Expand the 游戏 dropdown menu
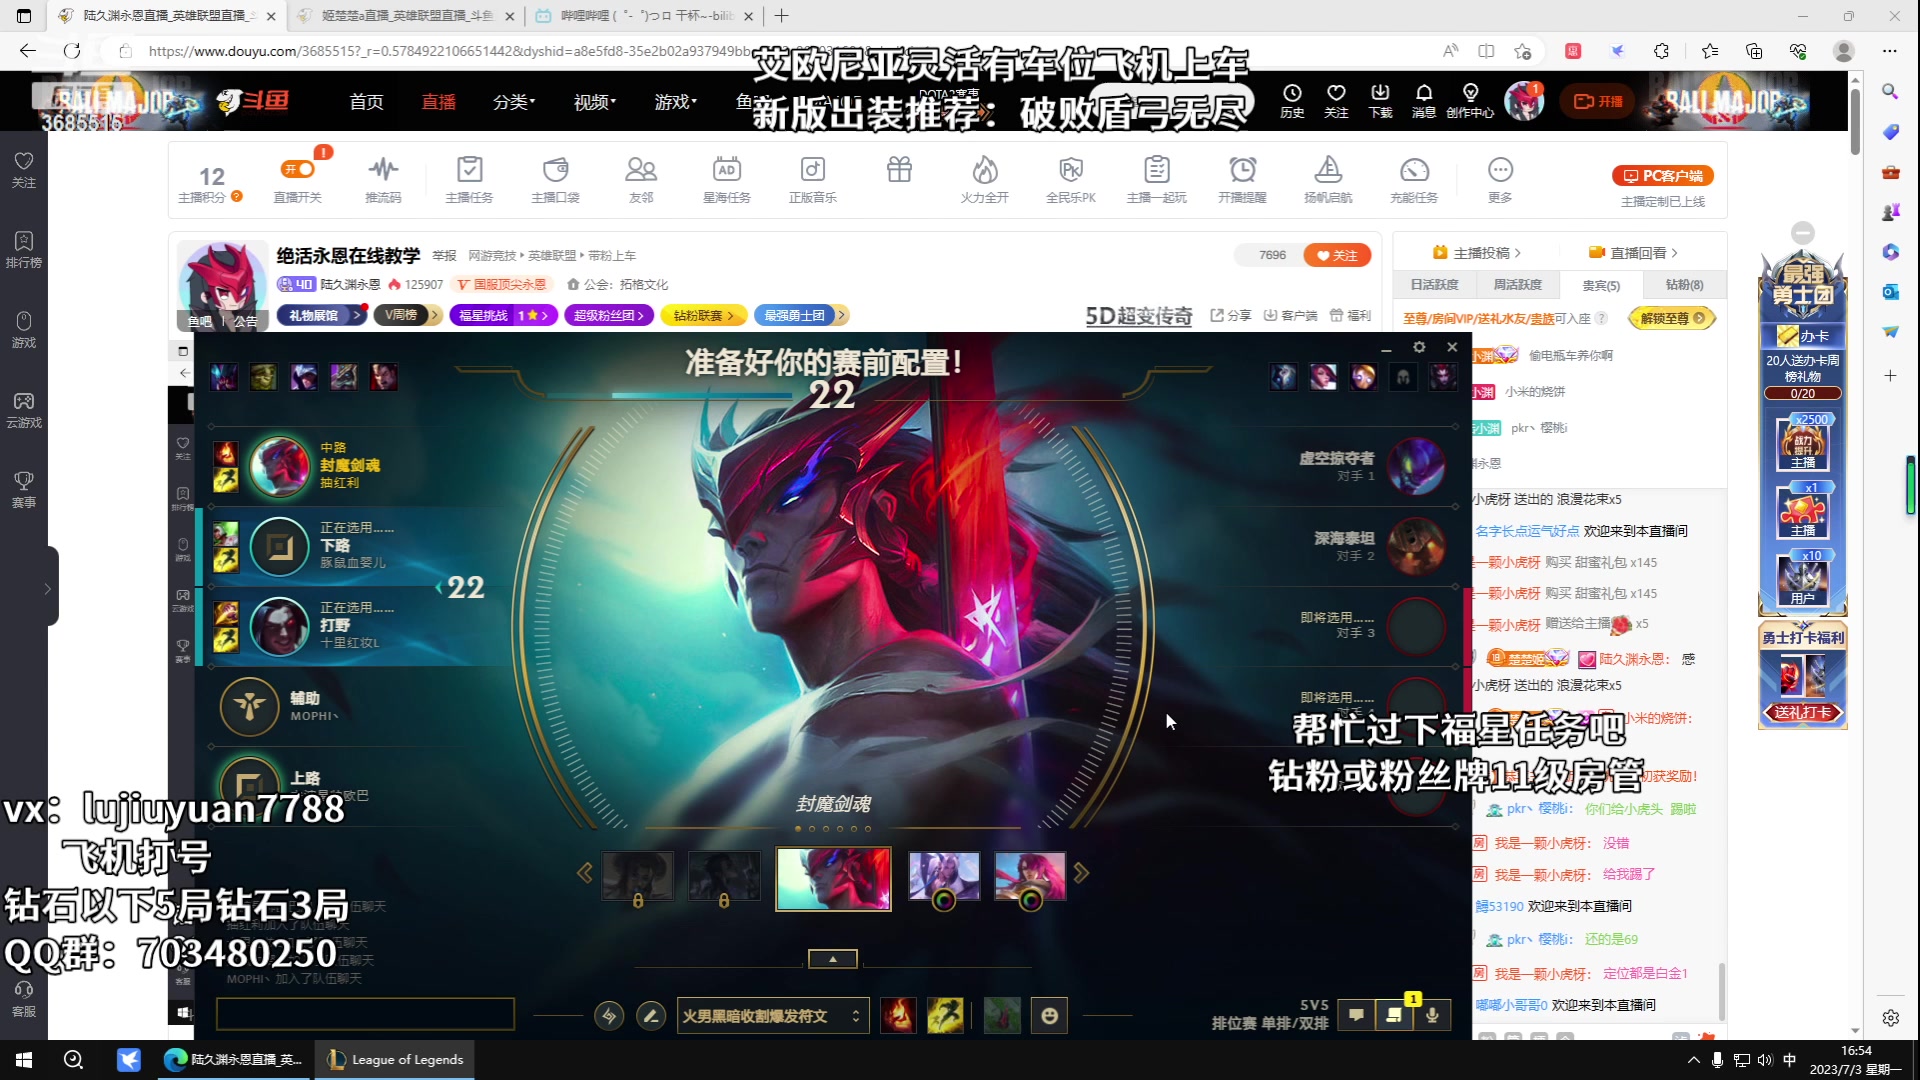 [x=676, y=101]
